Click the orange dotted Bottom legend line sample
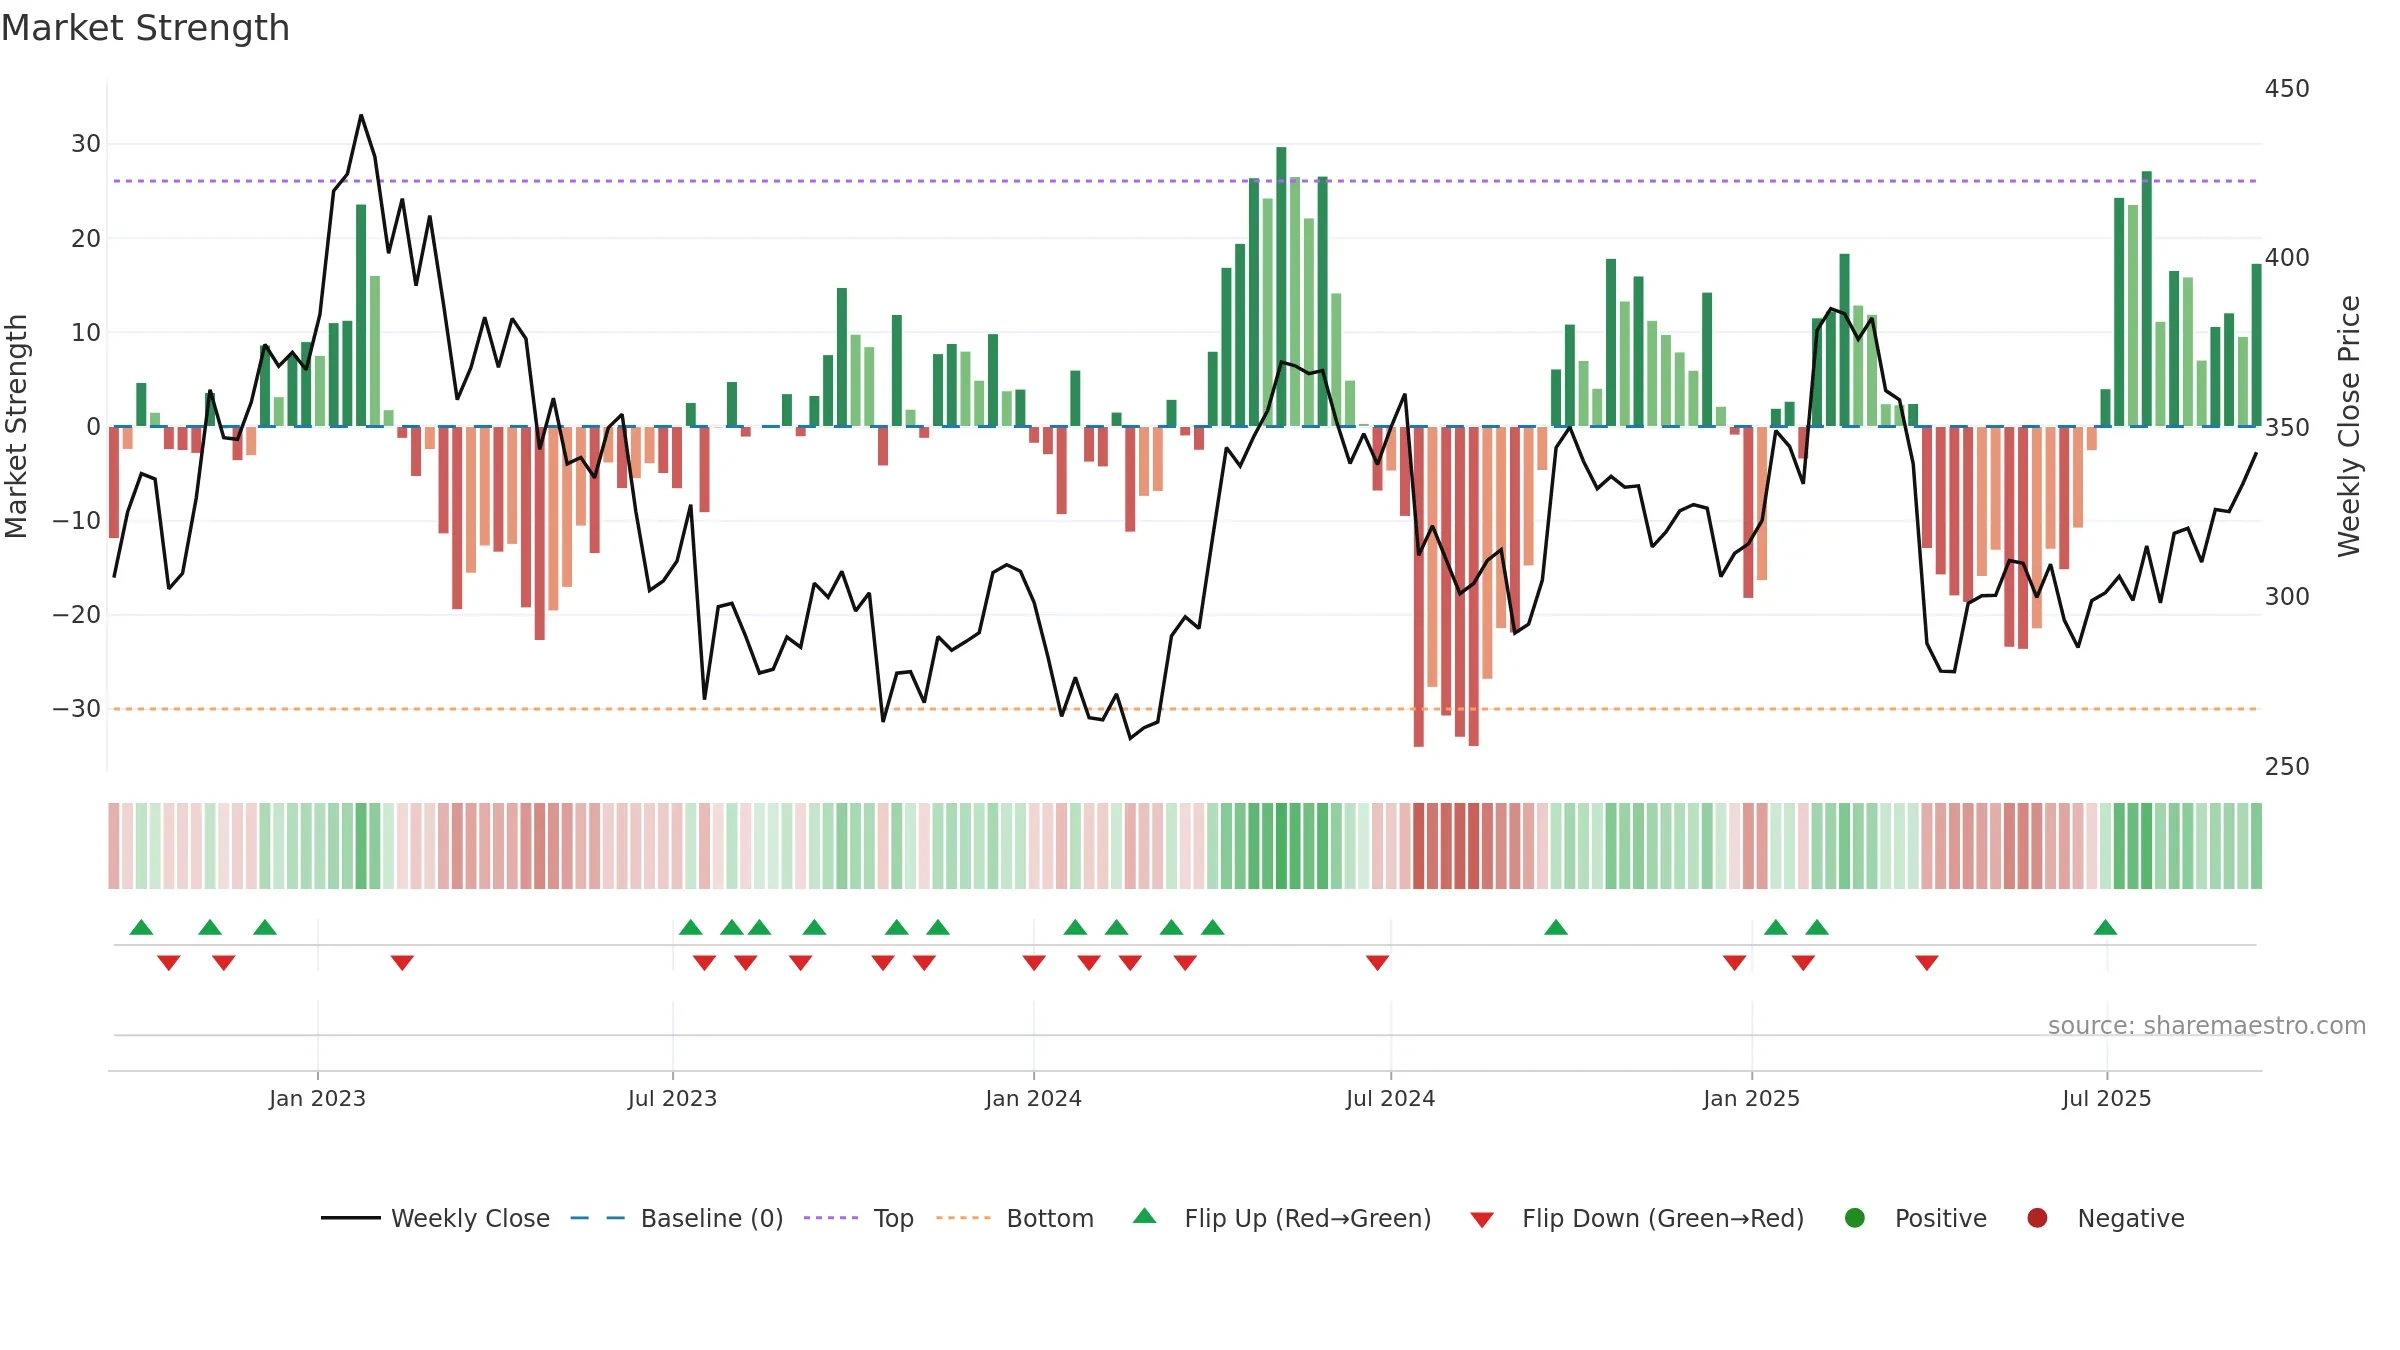This screenshot has width=2400, height=1350. pos(964,1218)
